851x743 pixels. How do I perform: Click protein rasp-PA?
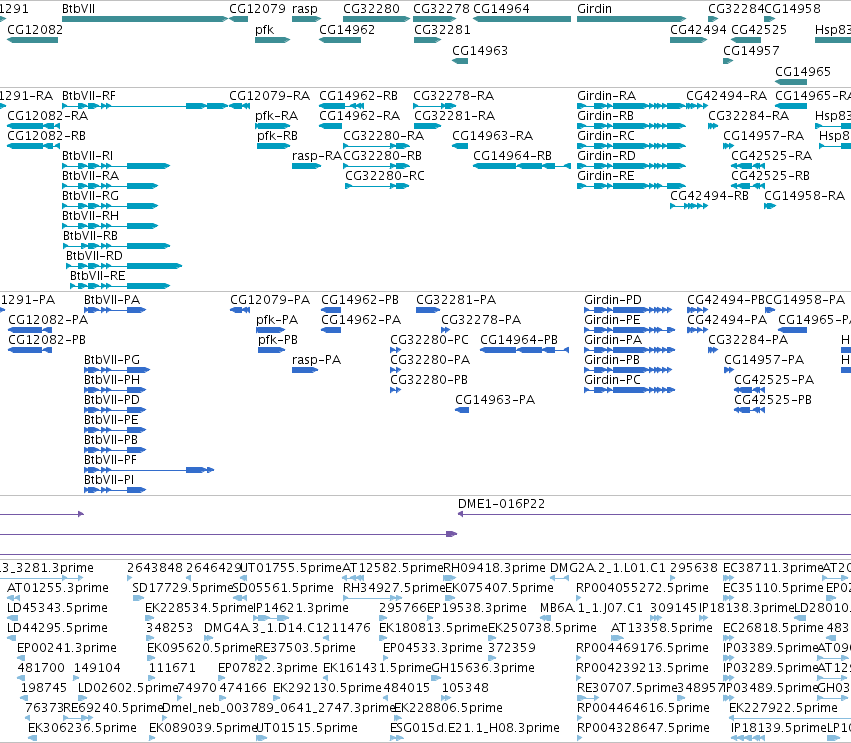click(x=316, y=360)
